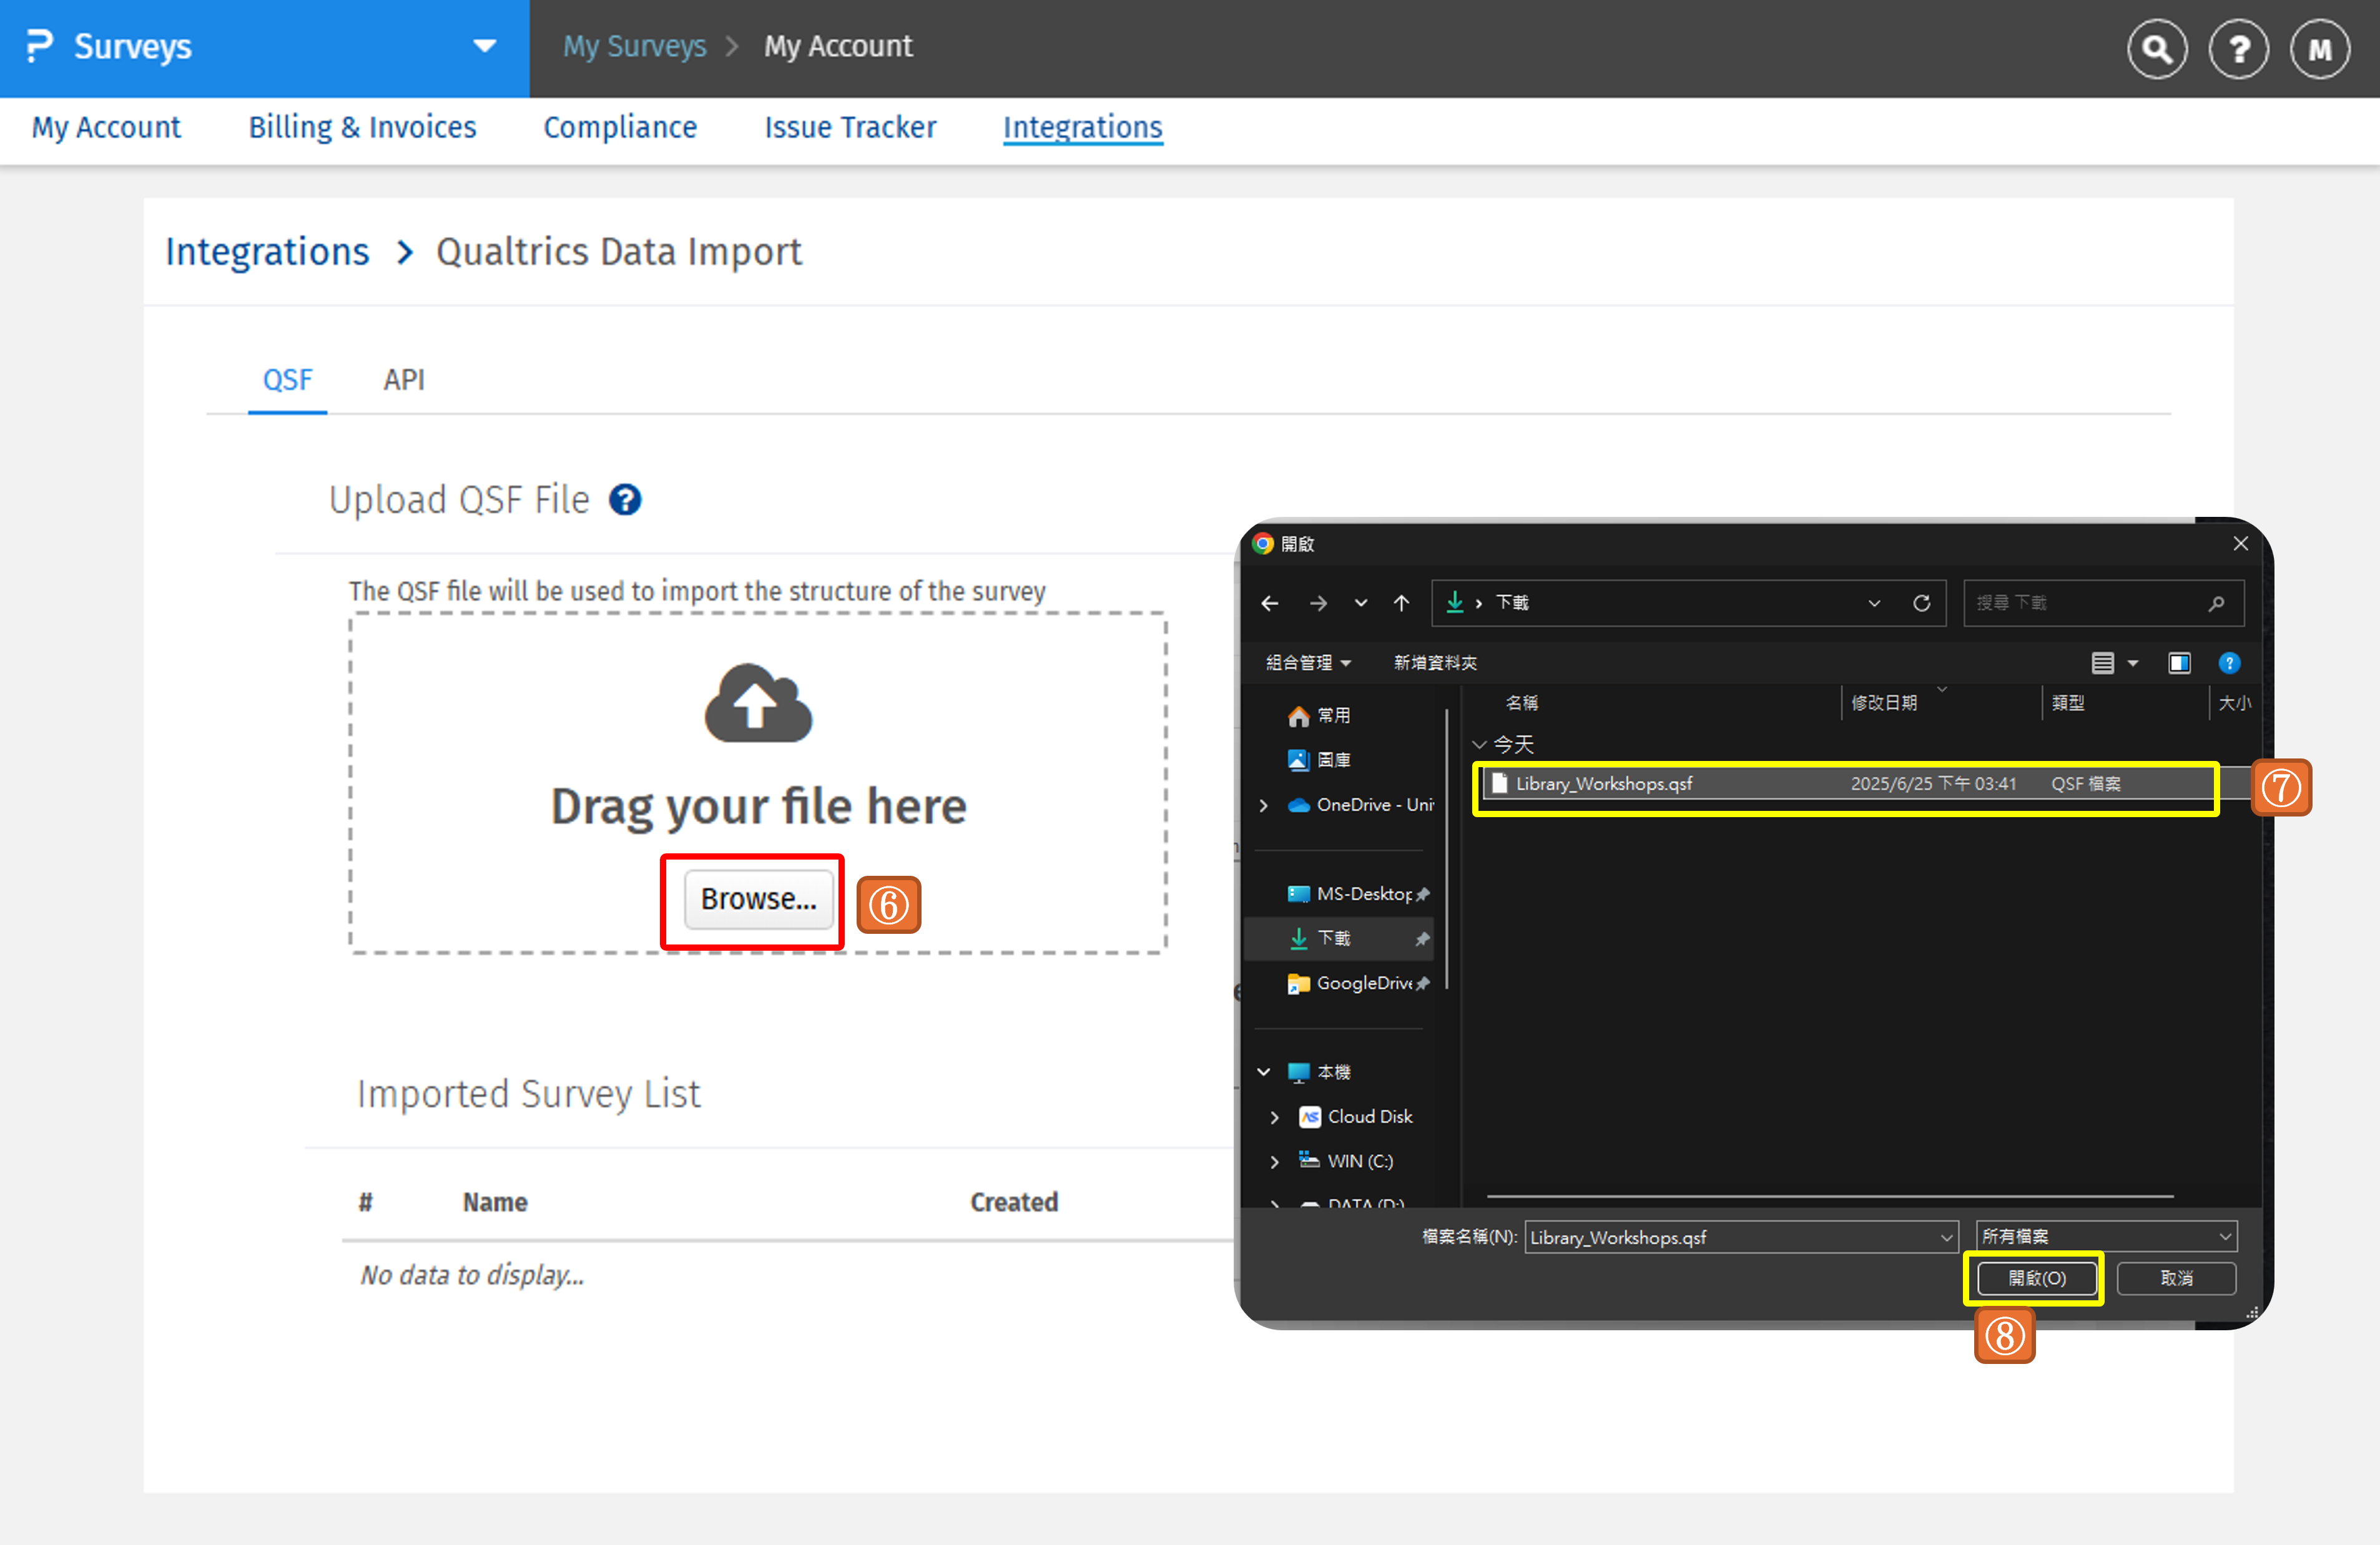Open Upload QSF File help tooltip
Screen dimensions: 2380x1545
[x=624, y=499]
